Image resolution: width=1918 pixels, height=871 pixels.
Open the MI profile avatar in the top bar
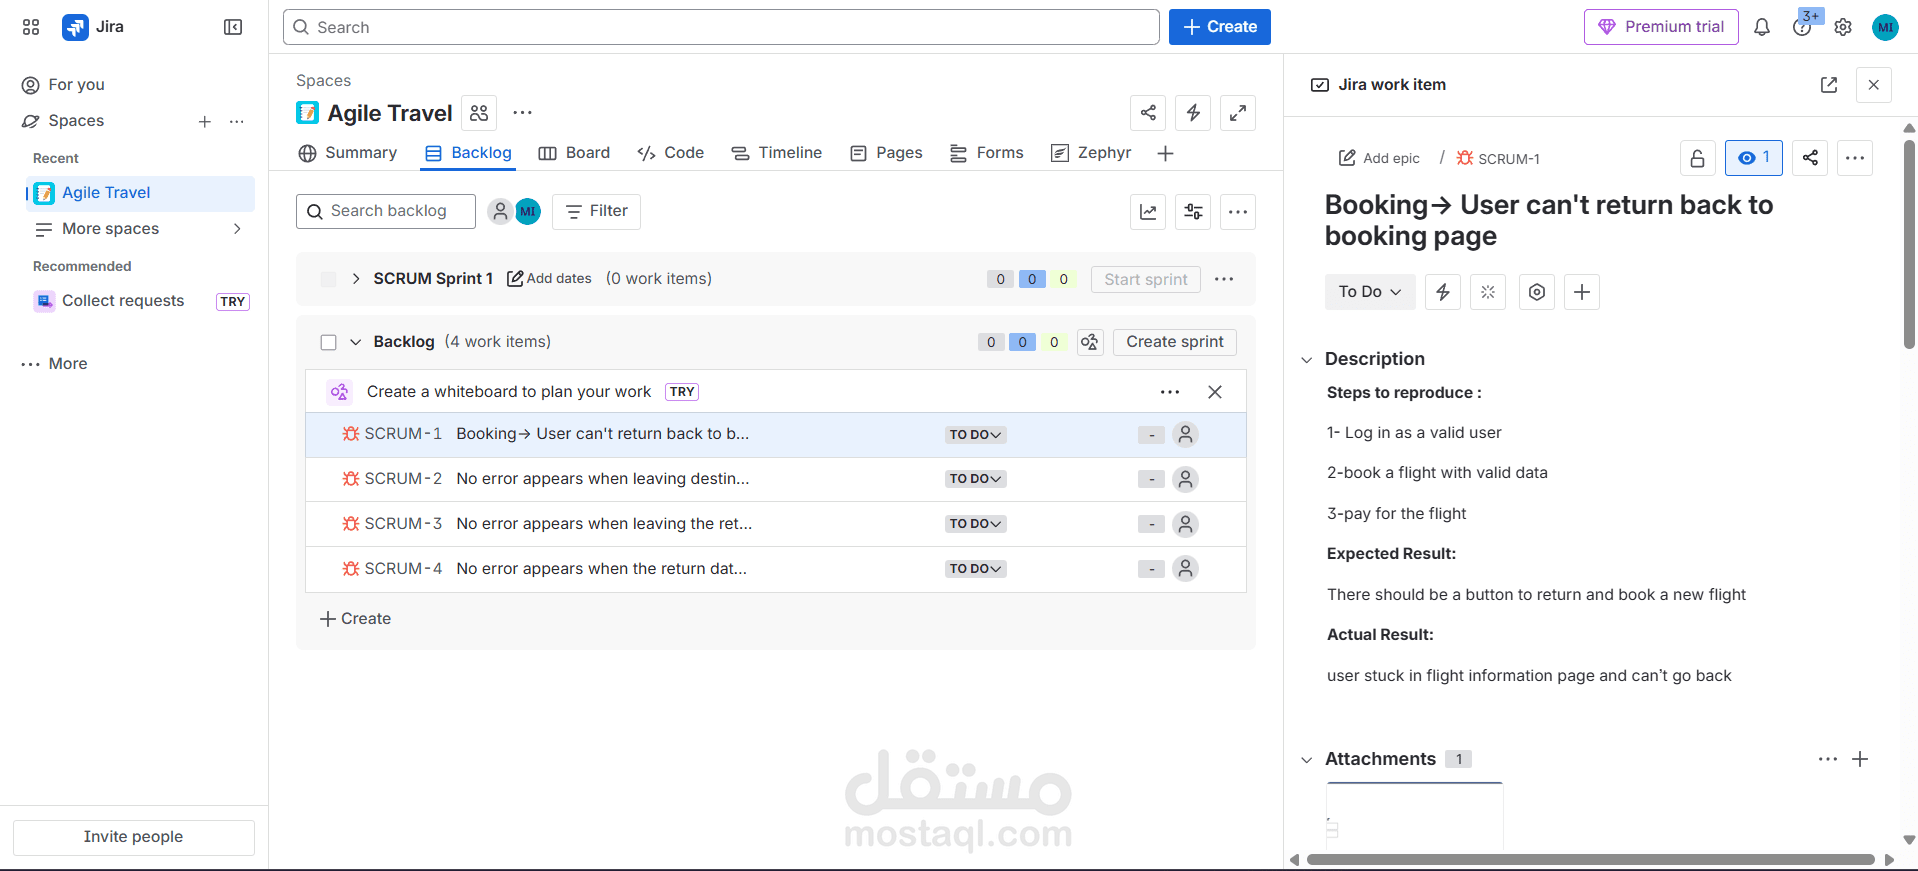1885,27
